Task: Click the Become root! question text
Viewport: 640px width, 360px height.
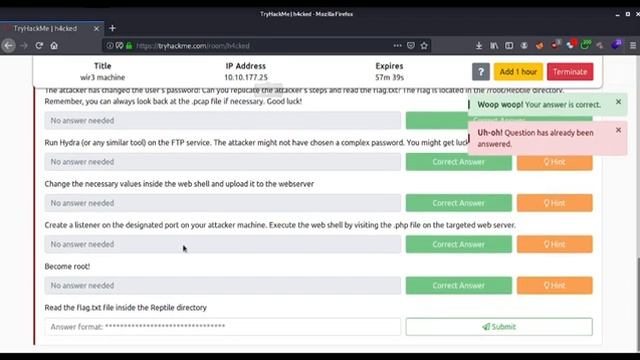Action: [x=67, y=266]
